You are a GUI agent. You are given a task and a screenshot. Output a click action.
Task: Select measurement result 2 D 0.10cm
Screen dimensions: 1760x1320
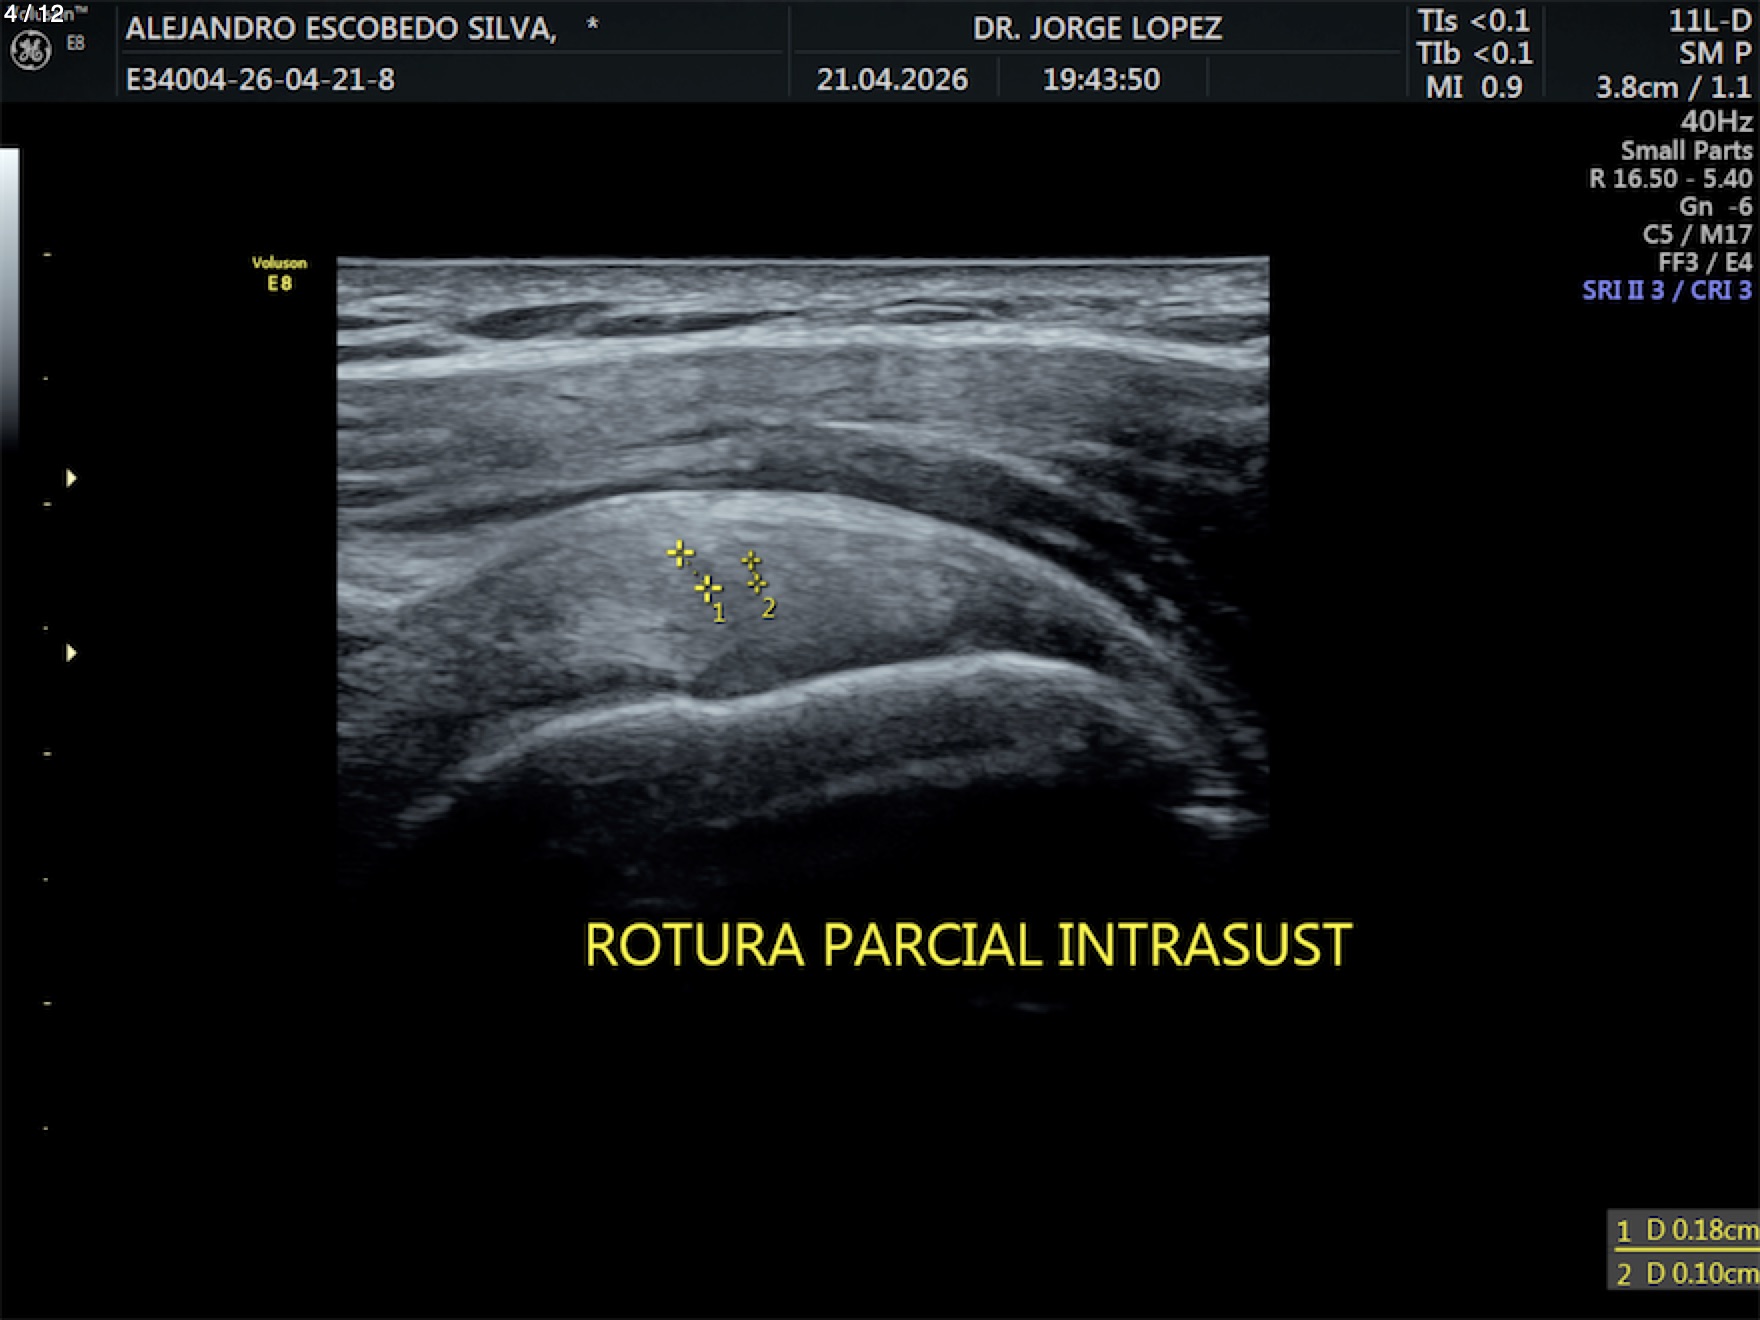pos(1685,1273)
